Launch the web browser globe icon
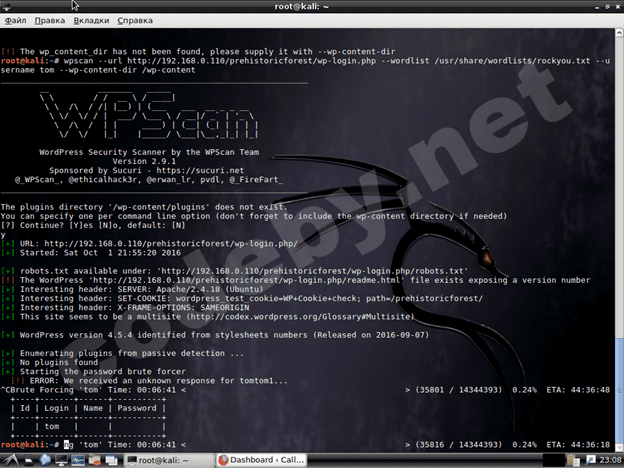Viewport: 624px width, 468px height. 45,460
